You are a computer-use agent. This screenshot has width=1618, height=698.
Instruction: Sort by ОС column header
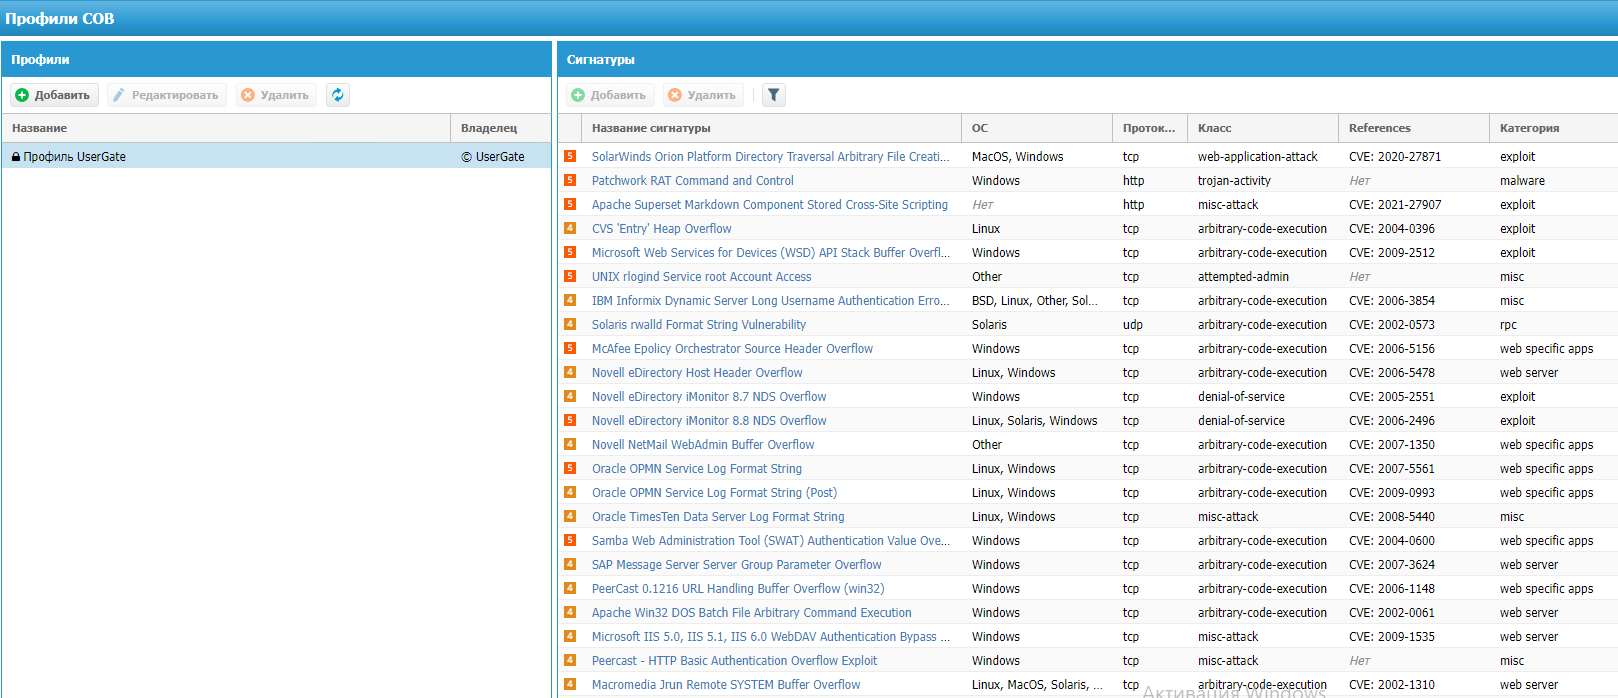coord(1037,128)
